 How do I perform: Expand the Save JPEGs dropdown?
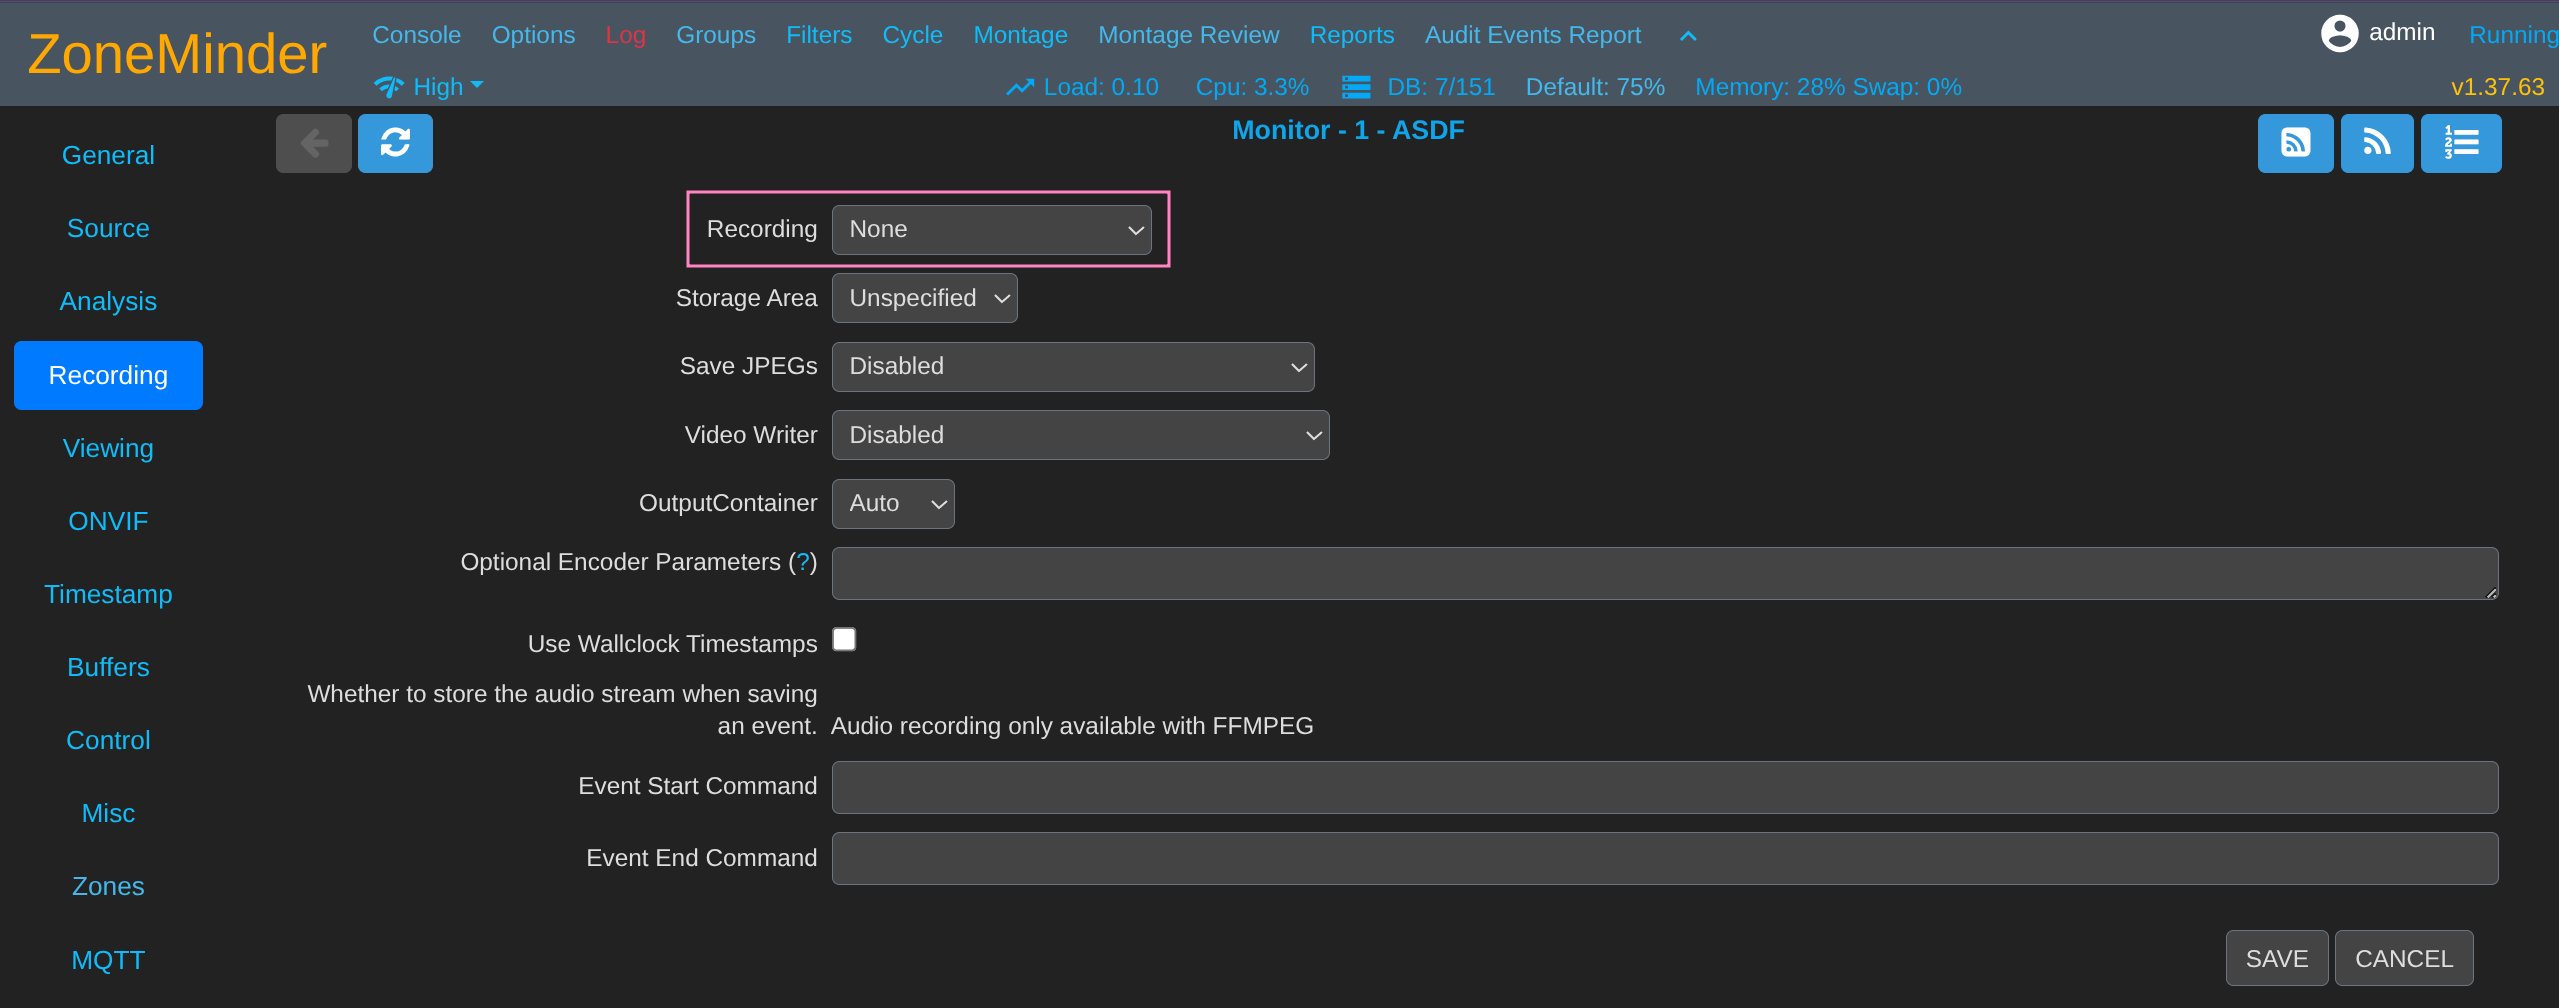click(1072, 367)
